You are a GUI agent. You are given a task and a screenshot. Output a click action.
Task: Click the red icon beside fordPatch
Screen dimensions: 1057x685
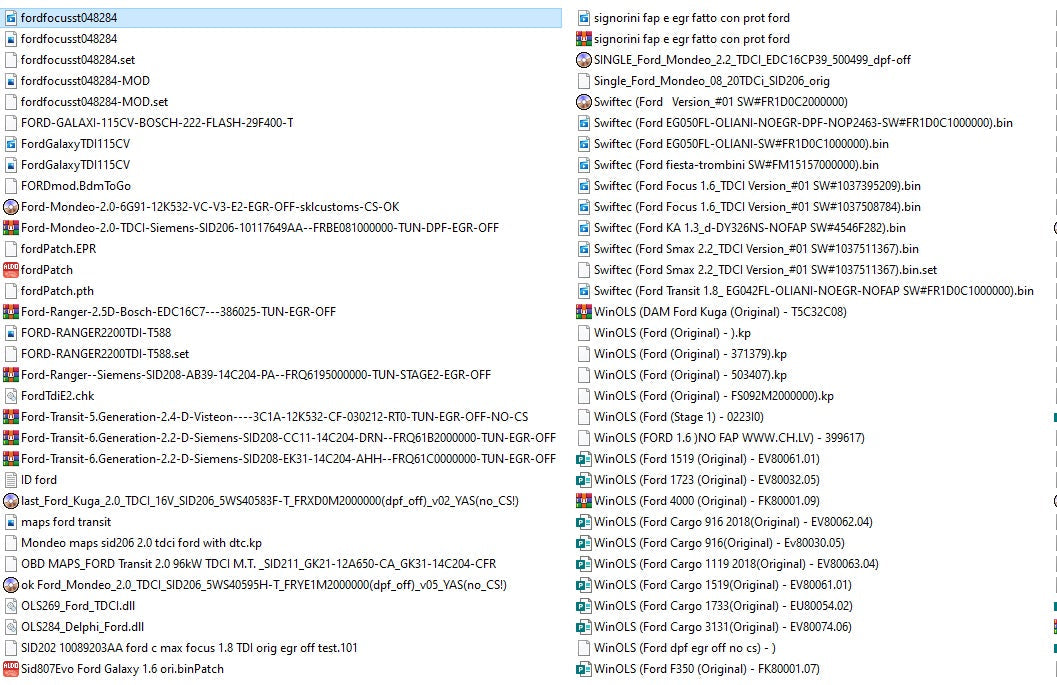coord(11,270)
